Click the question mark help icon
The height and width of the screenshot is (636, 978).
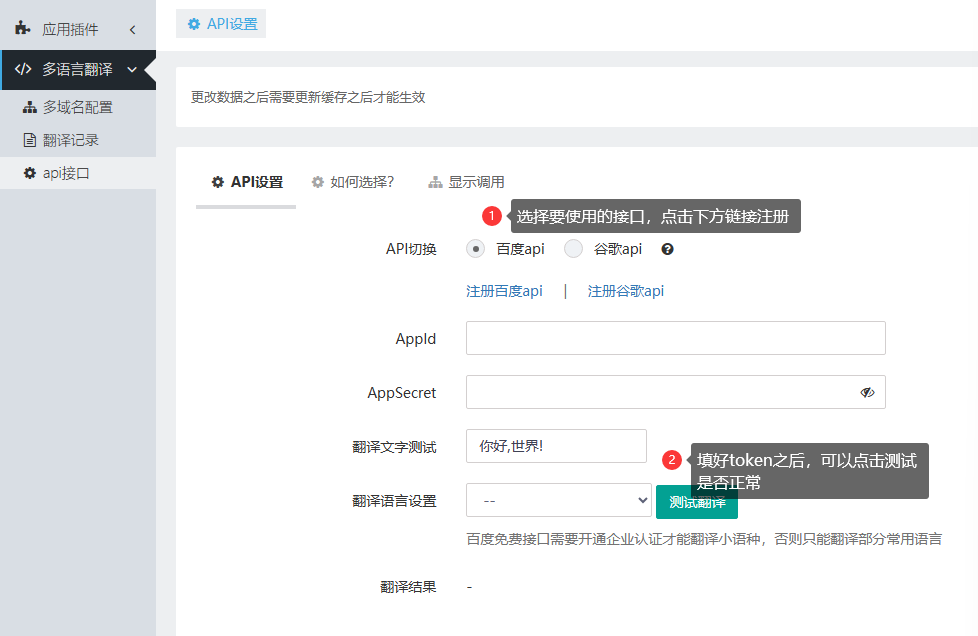[x=667, y=249]
